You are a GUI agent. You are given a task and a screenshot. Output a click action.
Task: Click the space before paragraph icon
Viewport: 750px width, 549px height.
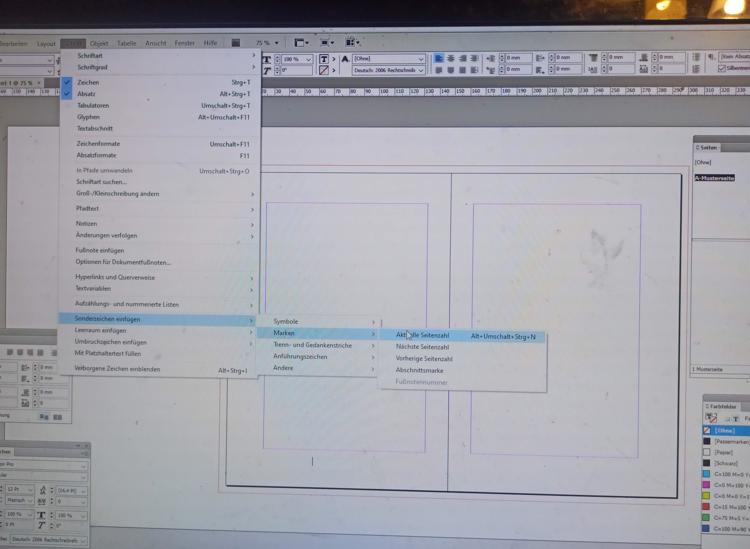(x=593, y=57)
